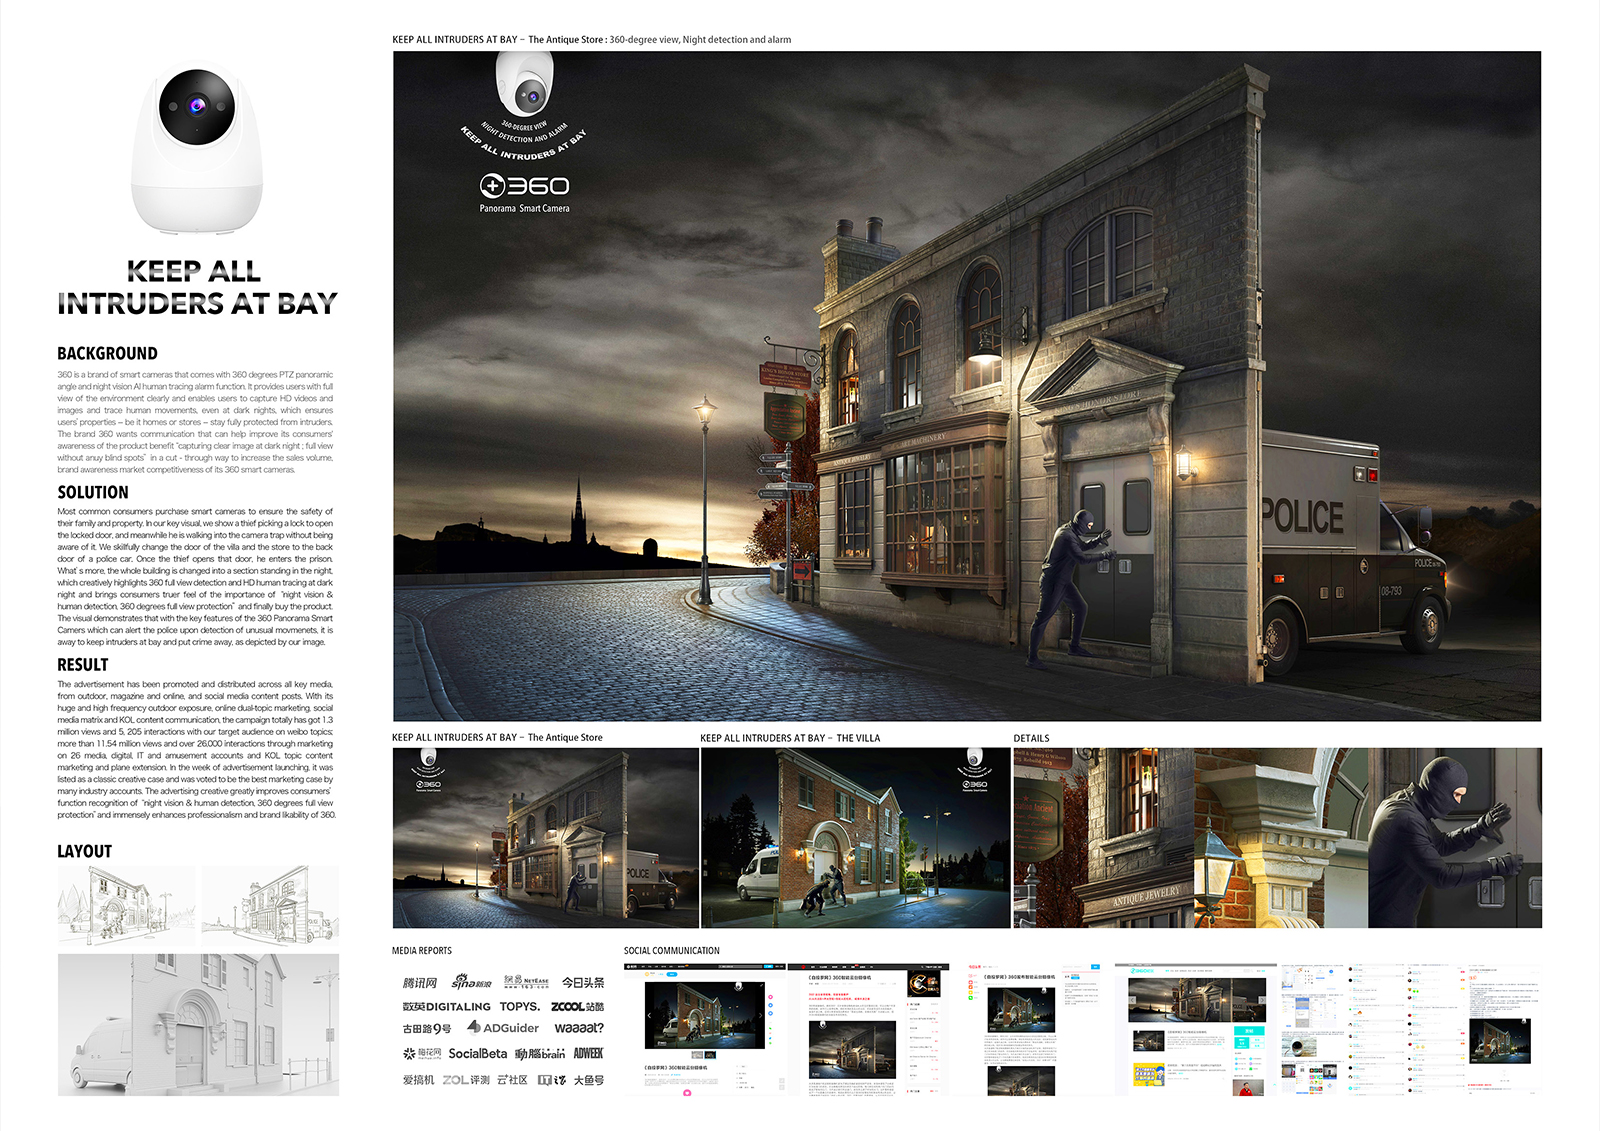View the wall lantern detail image

pos(1281,838)
